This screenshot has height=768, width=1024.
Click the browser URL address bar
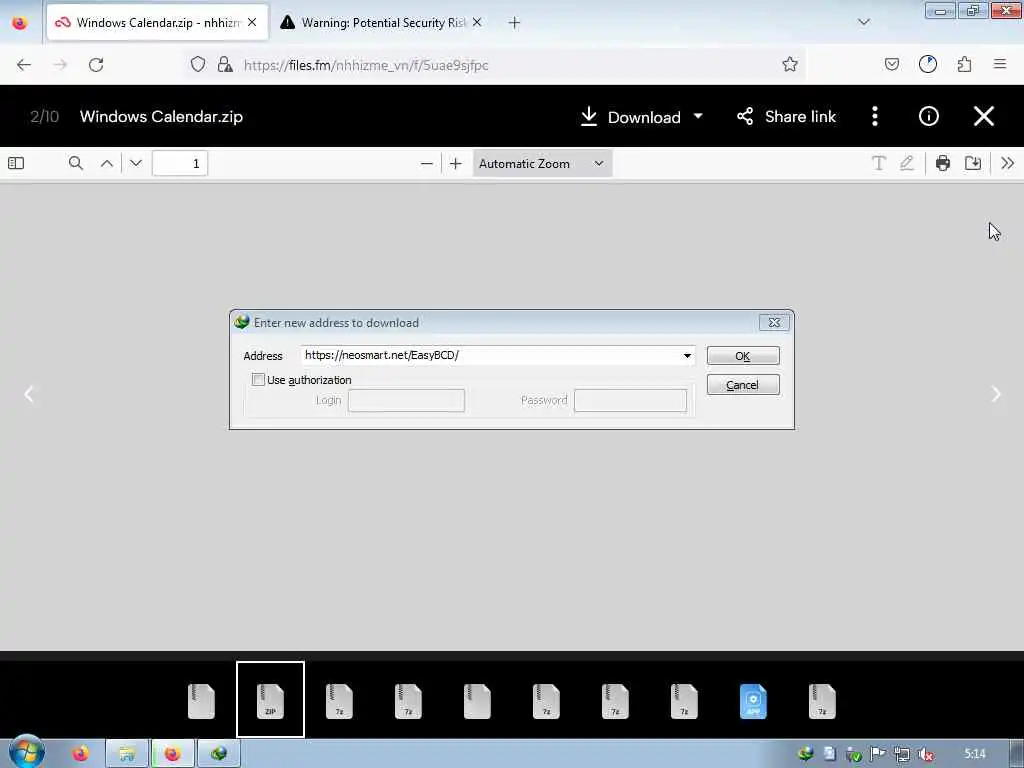(x=496, y=65)
